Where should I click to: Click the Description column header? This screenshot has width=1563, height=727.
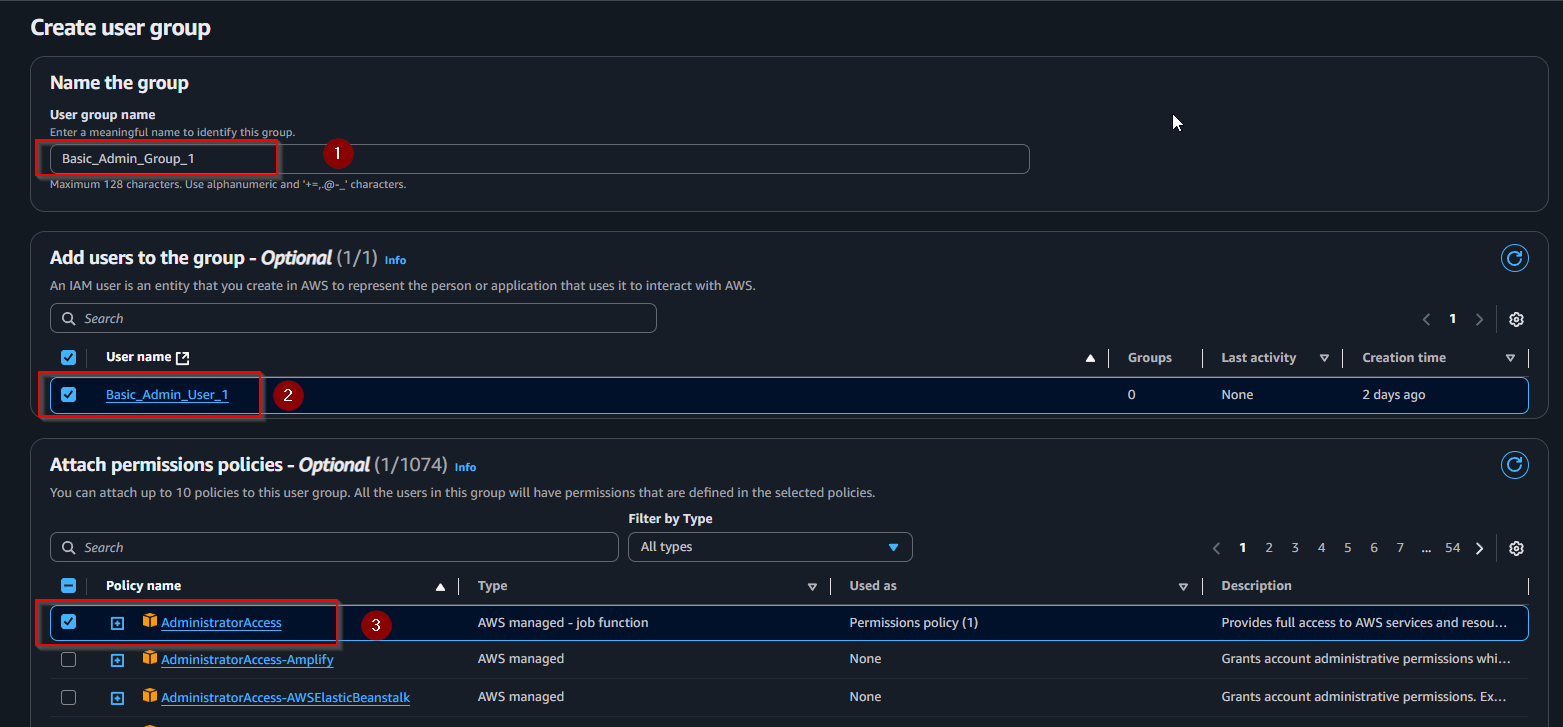(x=1257, y=586)
